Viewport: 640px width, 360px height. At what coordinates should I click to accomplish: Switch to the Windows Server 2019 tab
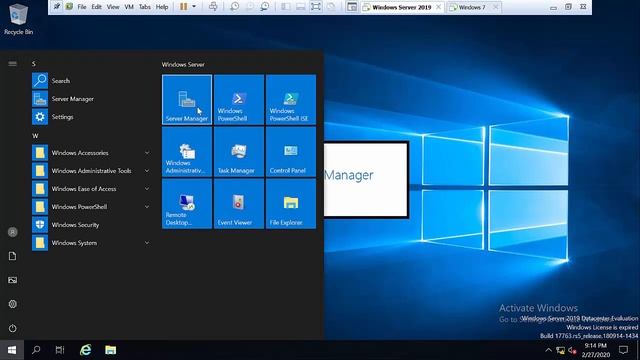[x=402, y=7]
